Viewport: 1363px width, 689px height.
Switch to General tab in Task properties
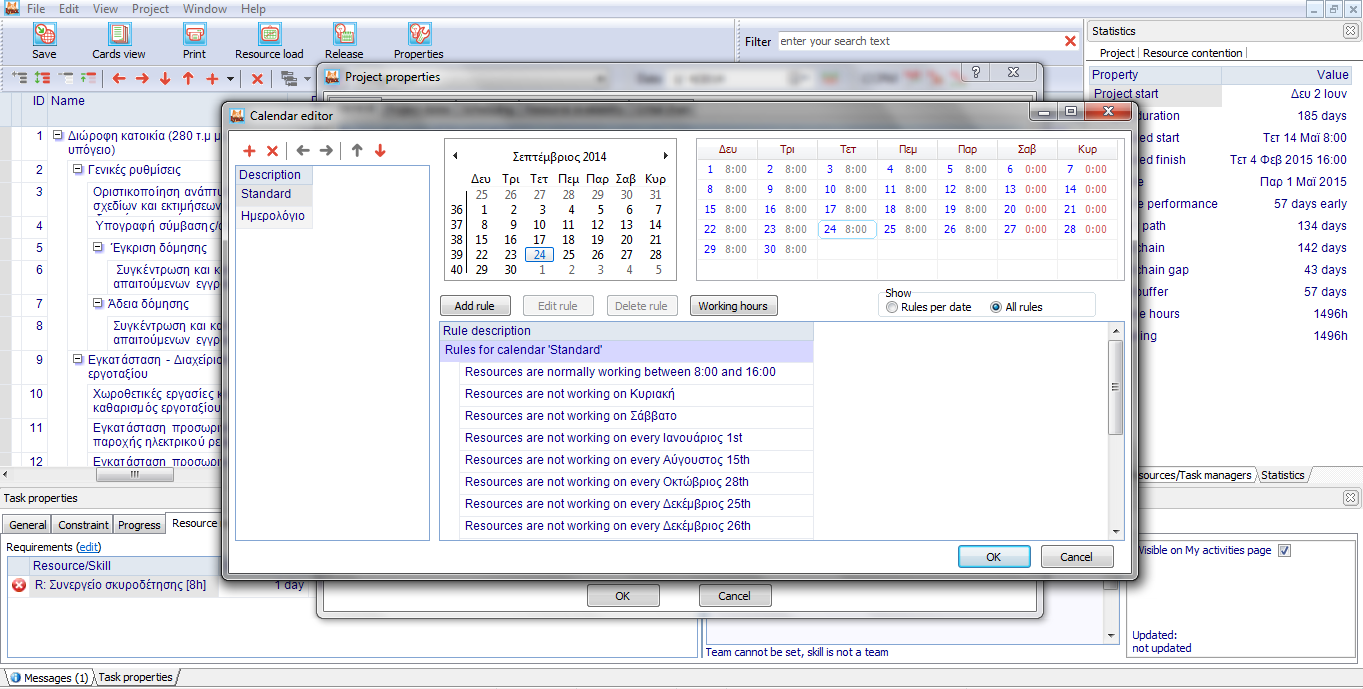pyautogui.click(x=28, y=525)
